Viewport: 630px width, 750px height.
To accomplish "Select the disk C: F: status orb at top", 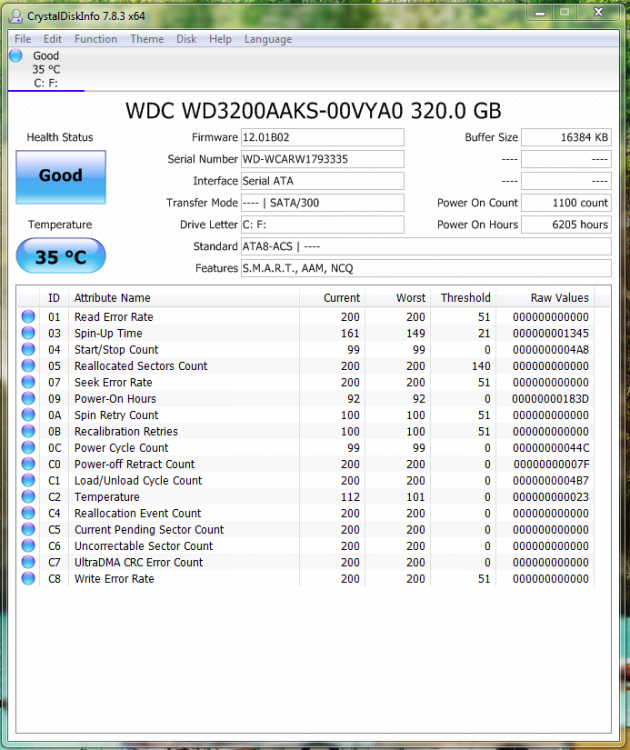I will [x=16, y=55].
